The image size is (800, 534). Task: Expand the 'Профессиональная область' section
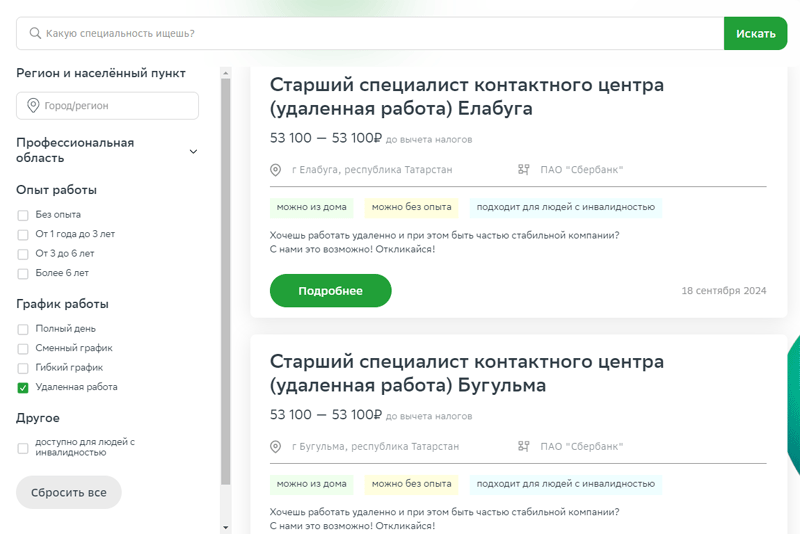[x=193, y=152]
